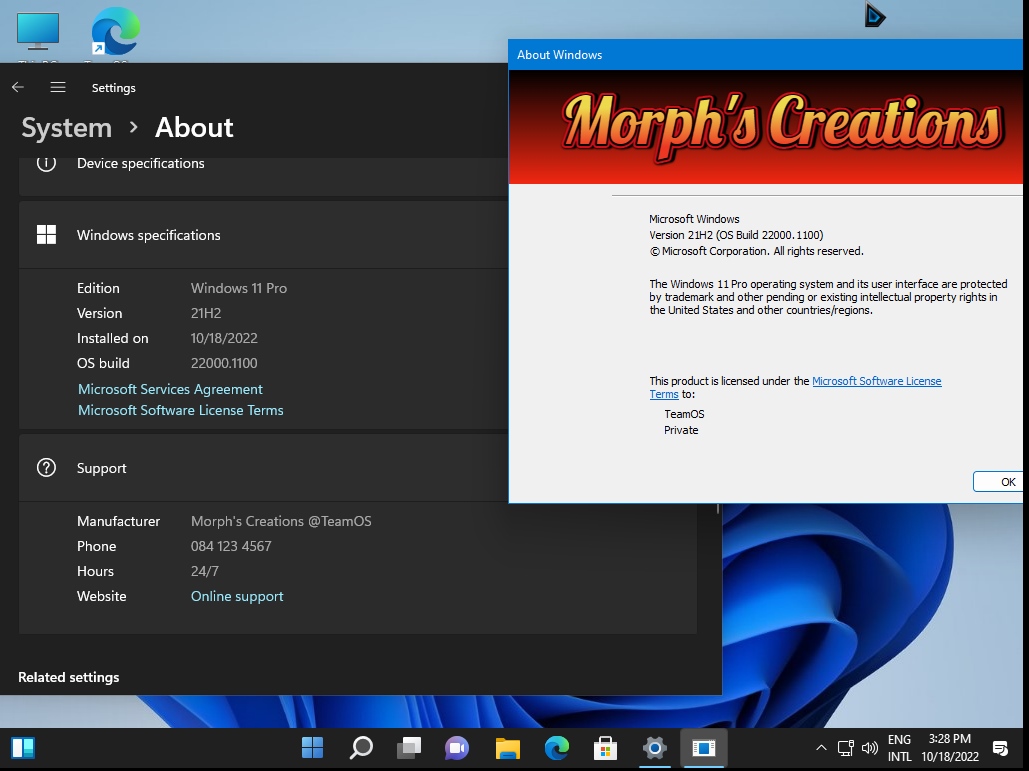Open the Microsoft Services Agreement link
Screen dimensions: 1029x771
pyautogui.click(x=170, y=389)
